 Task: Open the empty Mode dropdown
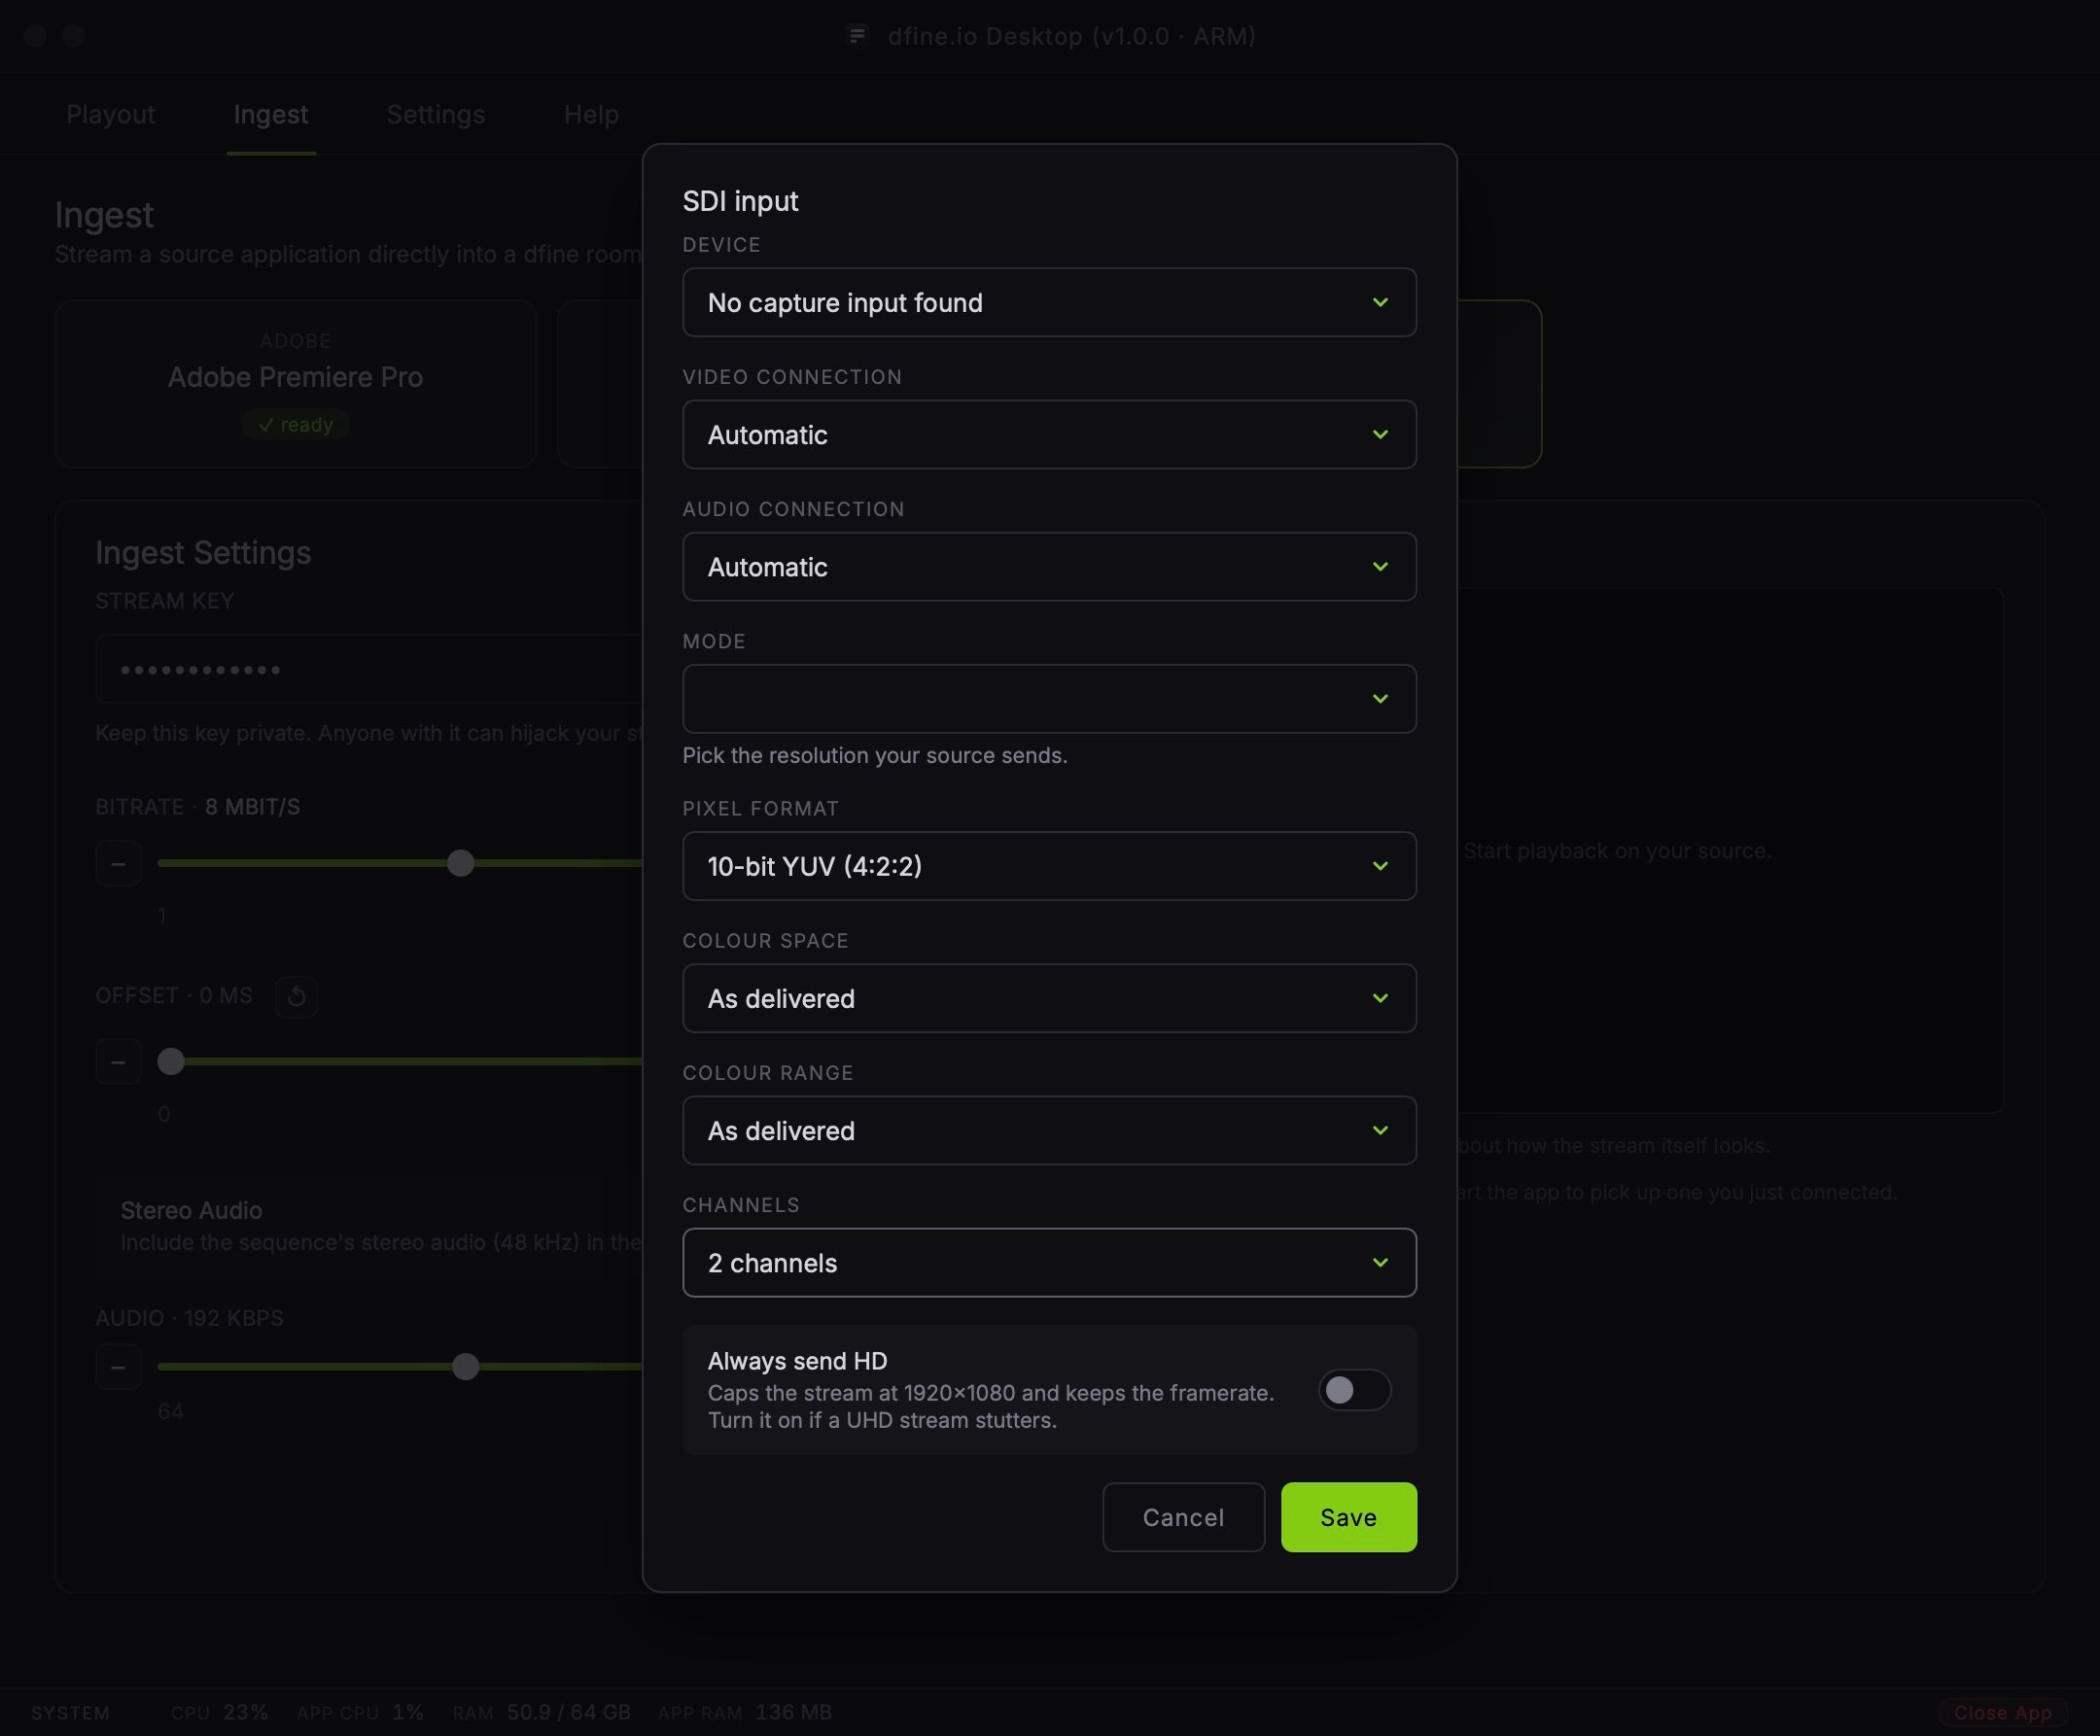[1049, 698]
